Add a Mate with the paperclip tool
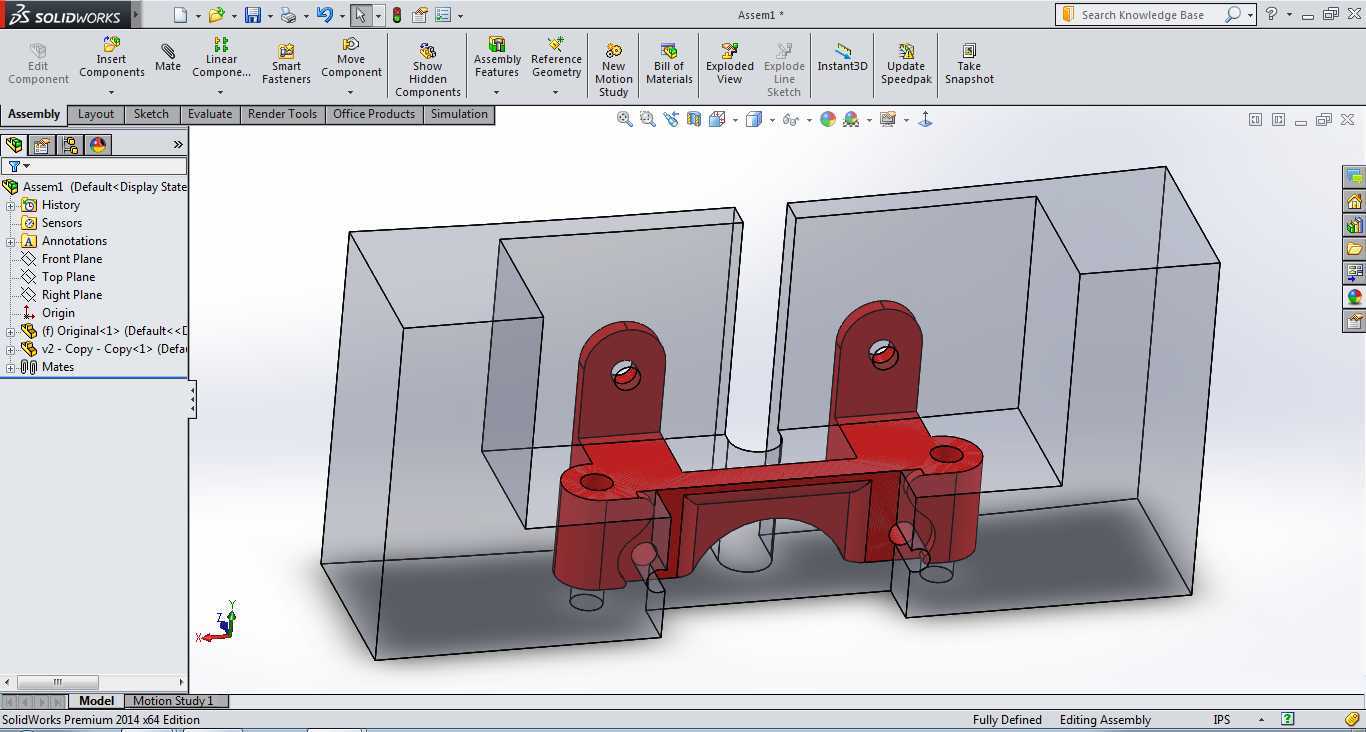The image size is (1366, 732). [x=168, y=58]
